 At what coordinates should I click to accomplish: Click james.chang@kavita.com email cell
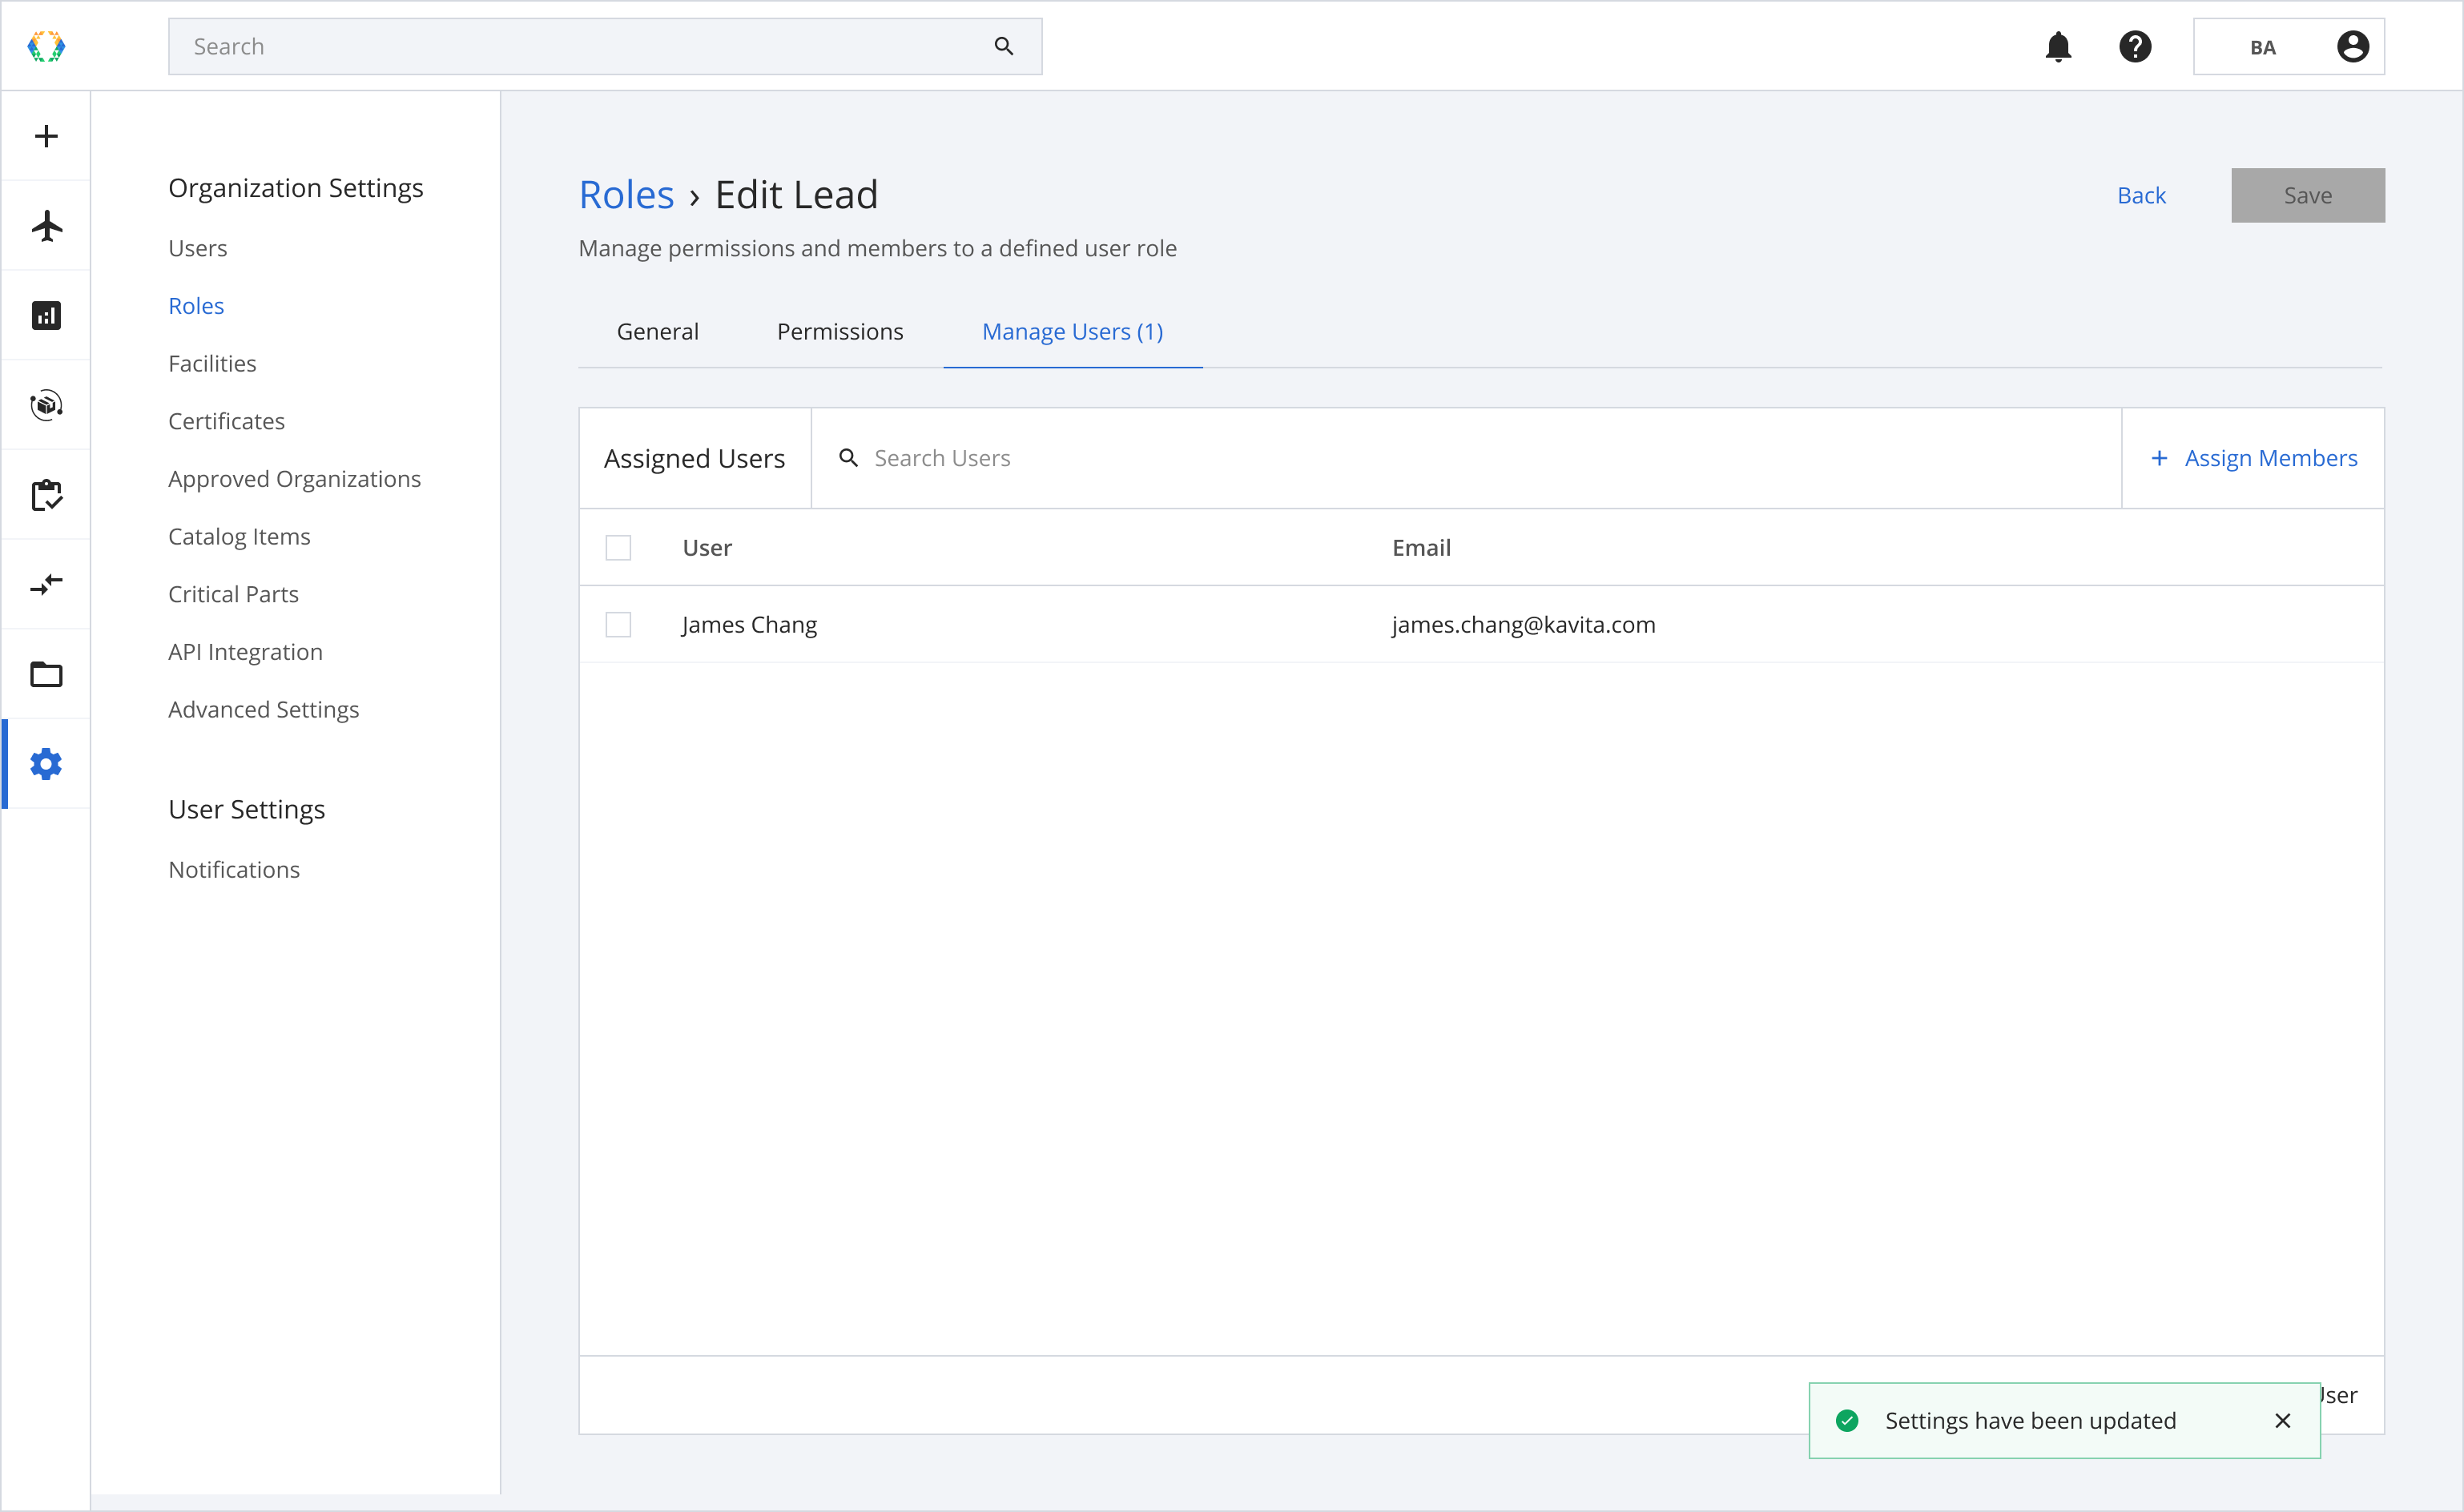coord(1523,625)
